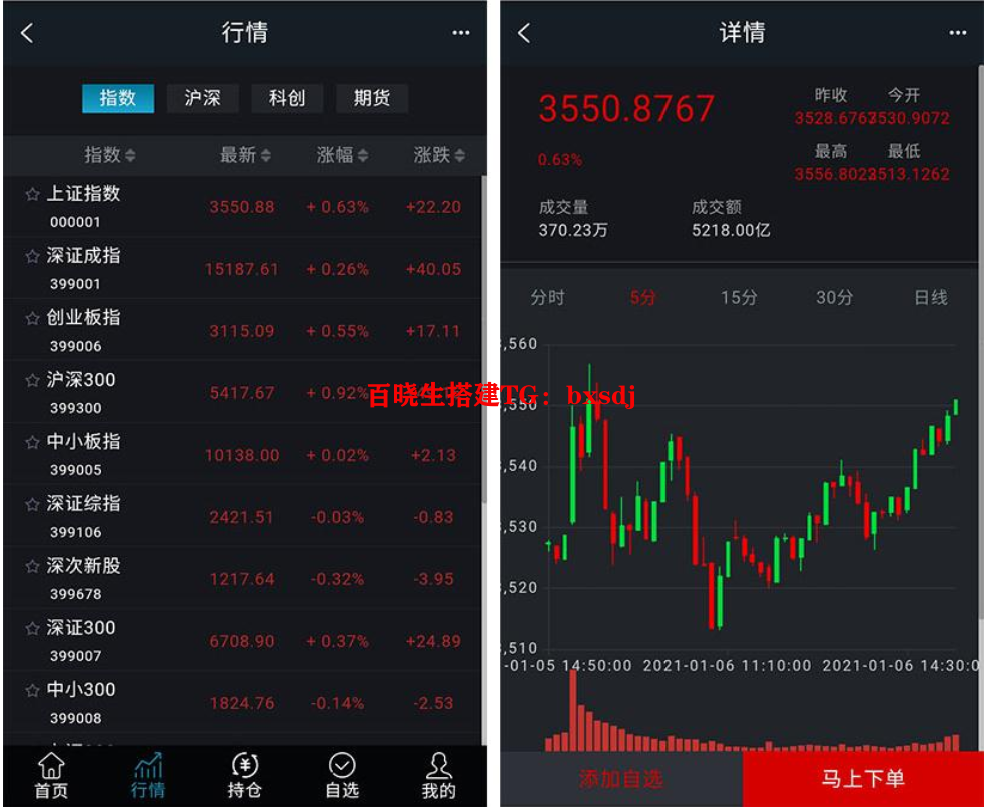Viewport: 995px width, 808px height.
Task: Switch to the 沪深 category tab
Action: [x=202, y=98]
